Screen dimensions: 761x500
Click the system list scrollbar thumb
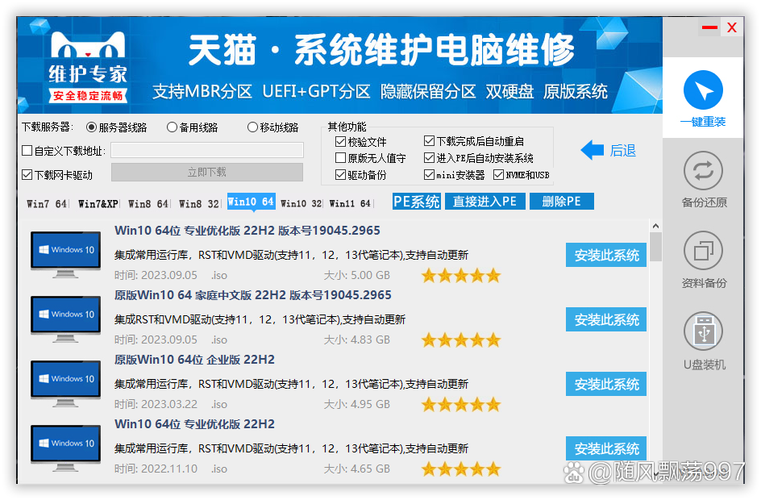pos(656,247)
